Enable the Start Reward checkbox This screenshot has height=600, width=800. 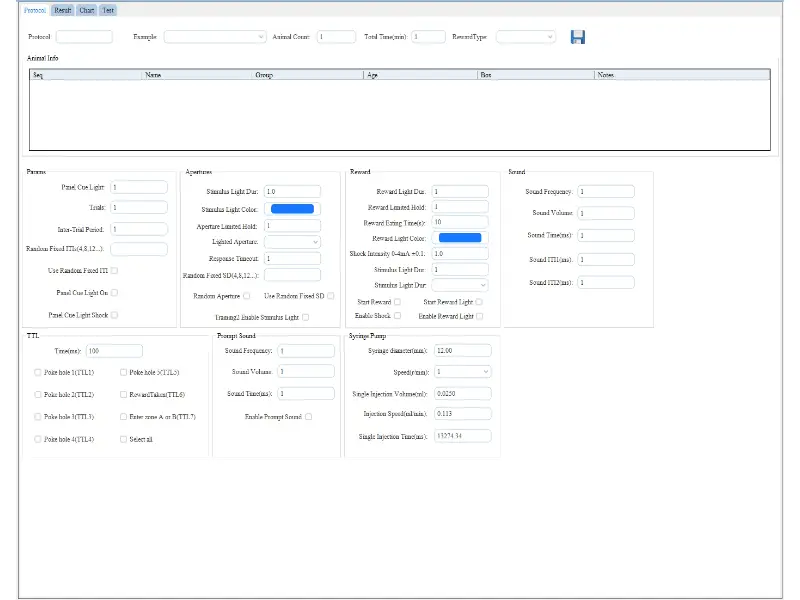click(x=397, y=302)
